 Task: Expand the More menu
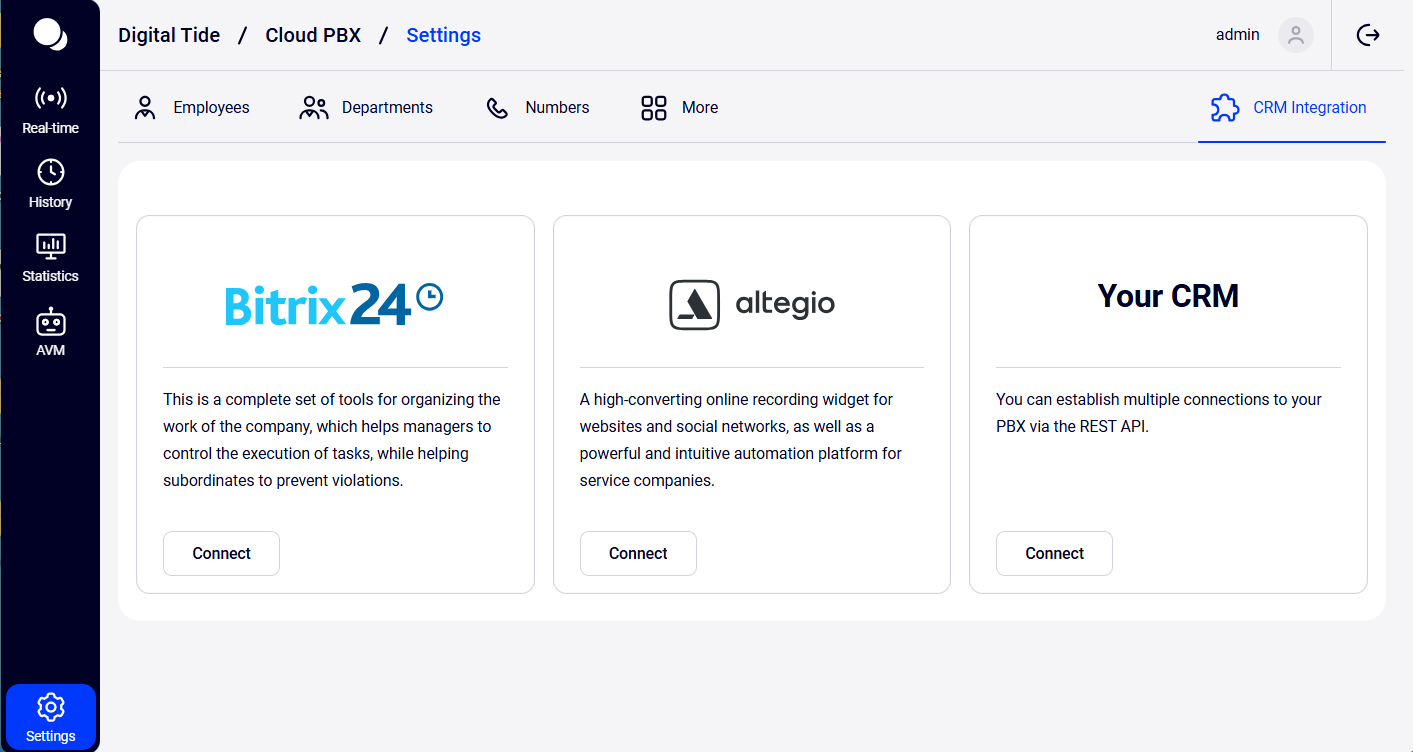[x=679, y=108]
